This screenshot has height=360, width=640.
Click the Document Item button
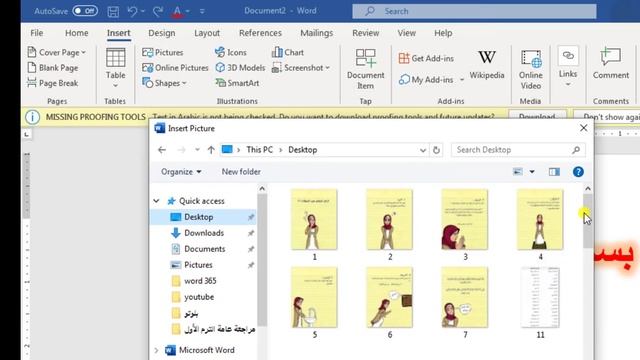click(365, 69)
